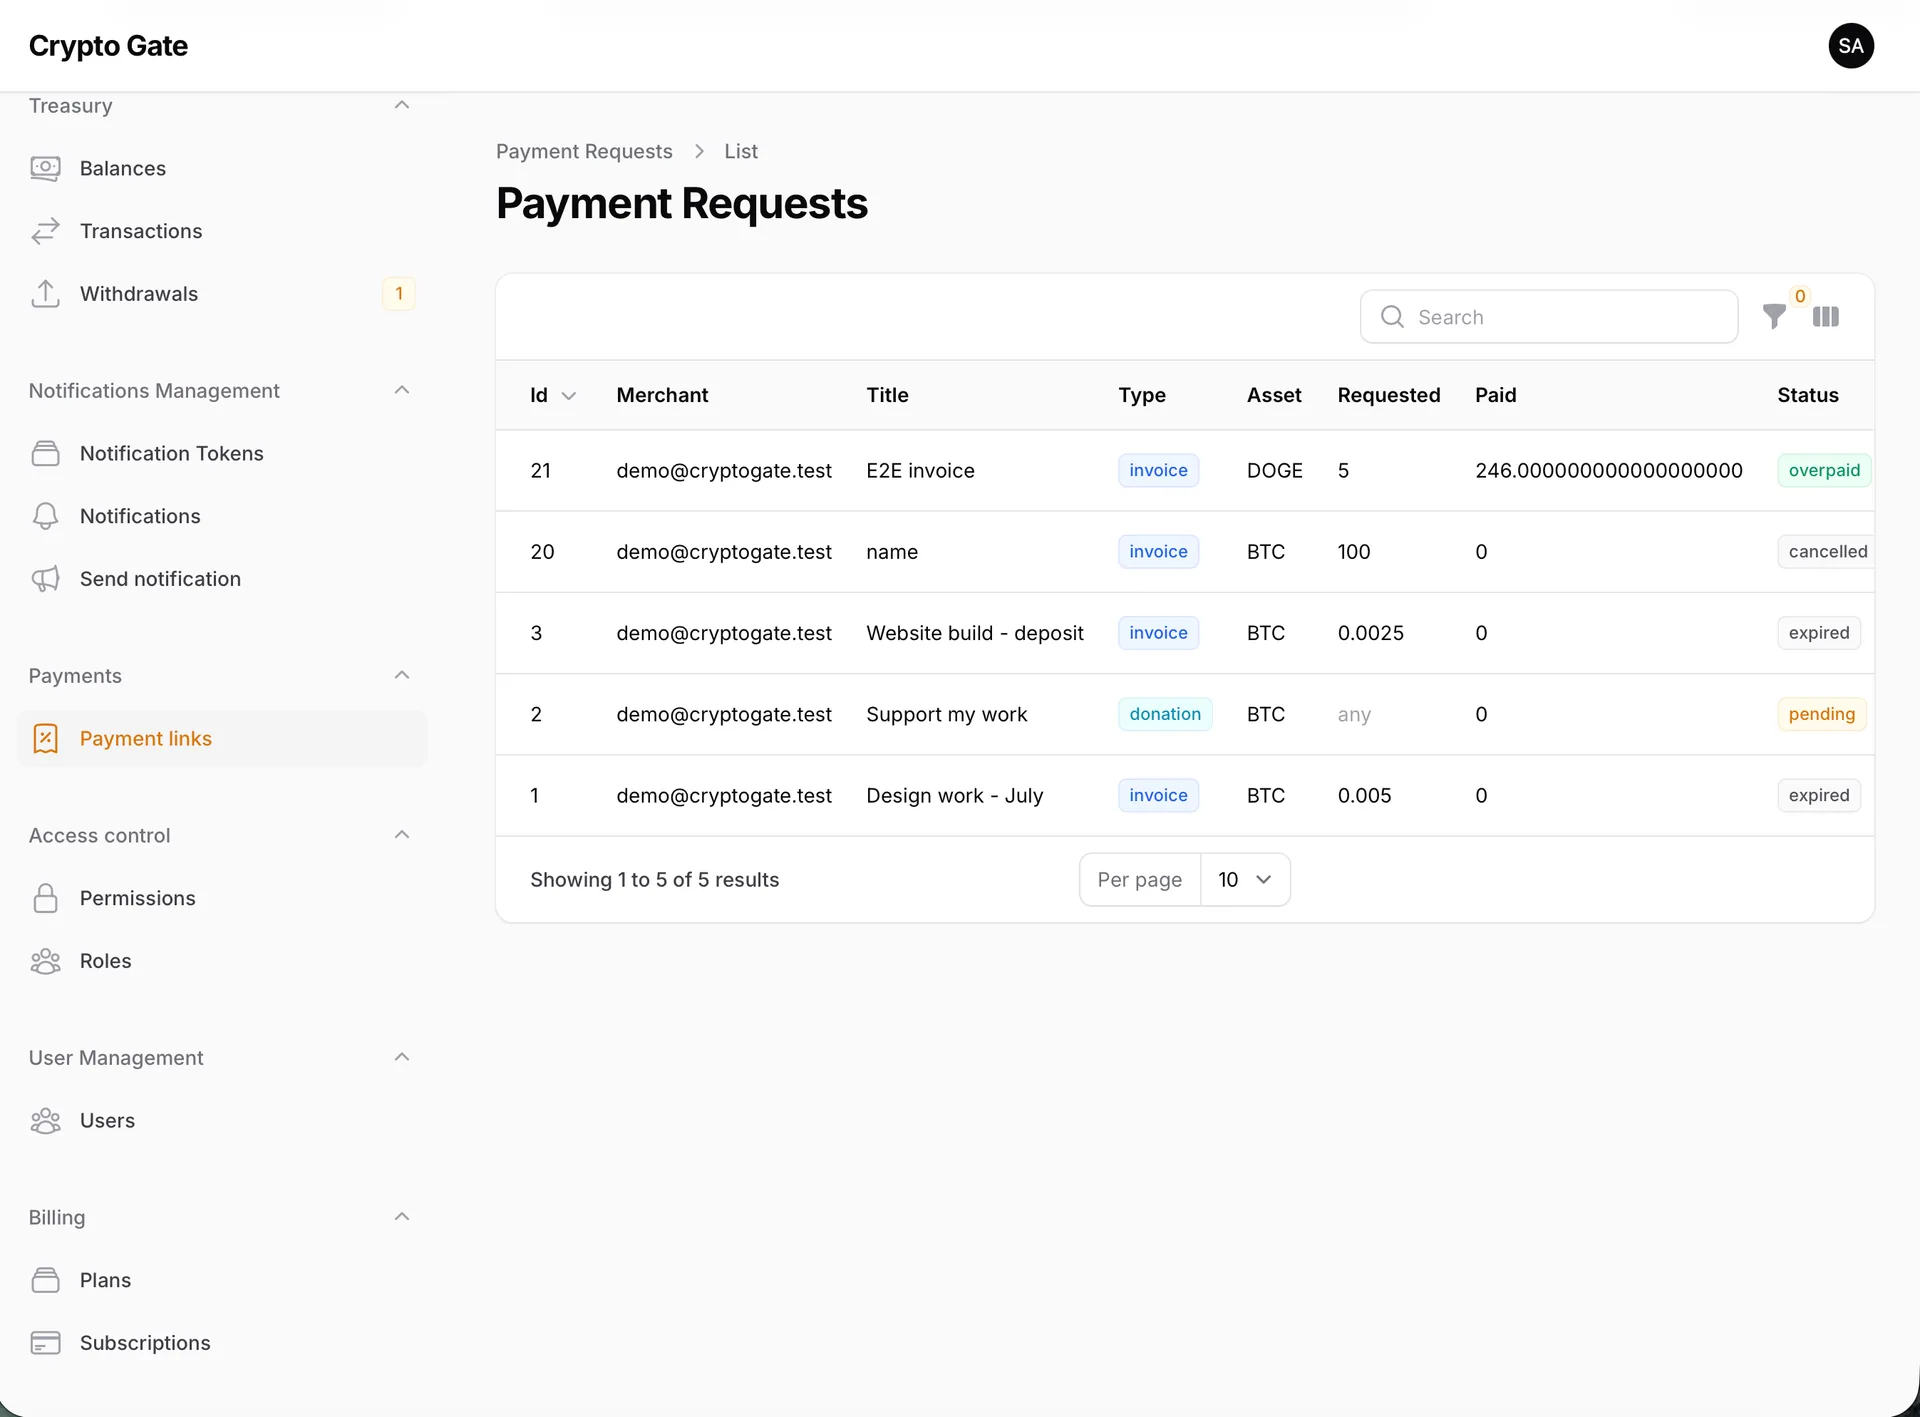Open Users page
1920x1417 pixels.
(x=223, y=1121)
